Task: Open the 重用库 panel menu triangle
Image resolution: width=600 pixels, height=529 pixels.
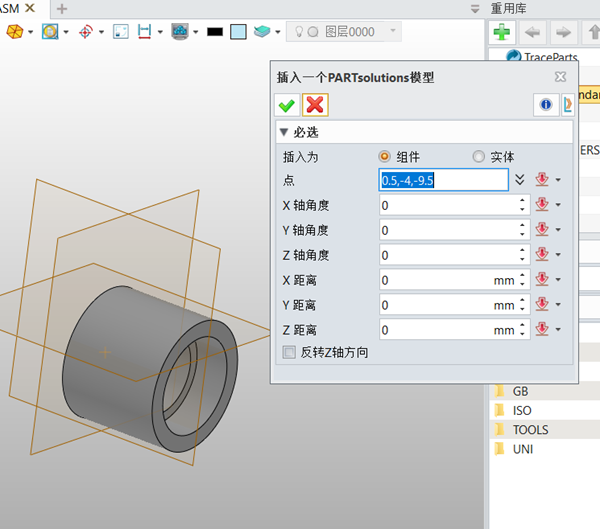Action: tap(474, 9)
